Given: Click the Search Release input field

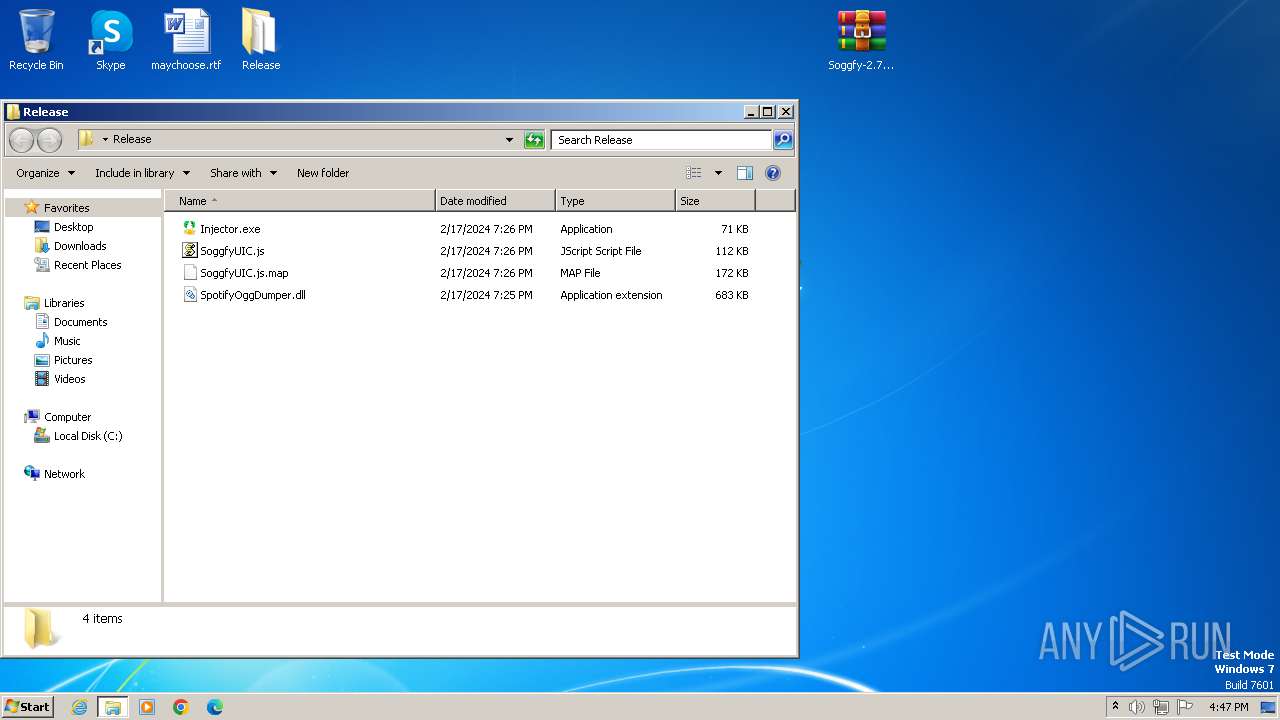Looking at the screenshot, I should [661, 140].
